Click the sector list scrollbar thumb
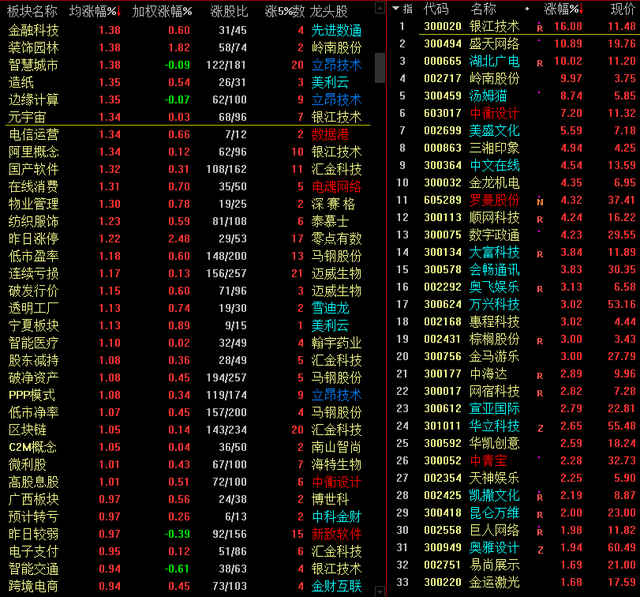 pos(380,68)
